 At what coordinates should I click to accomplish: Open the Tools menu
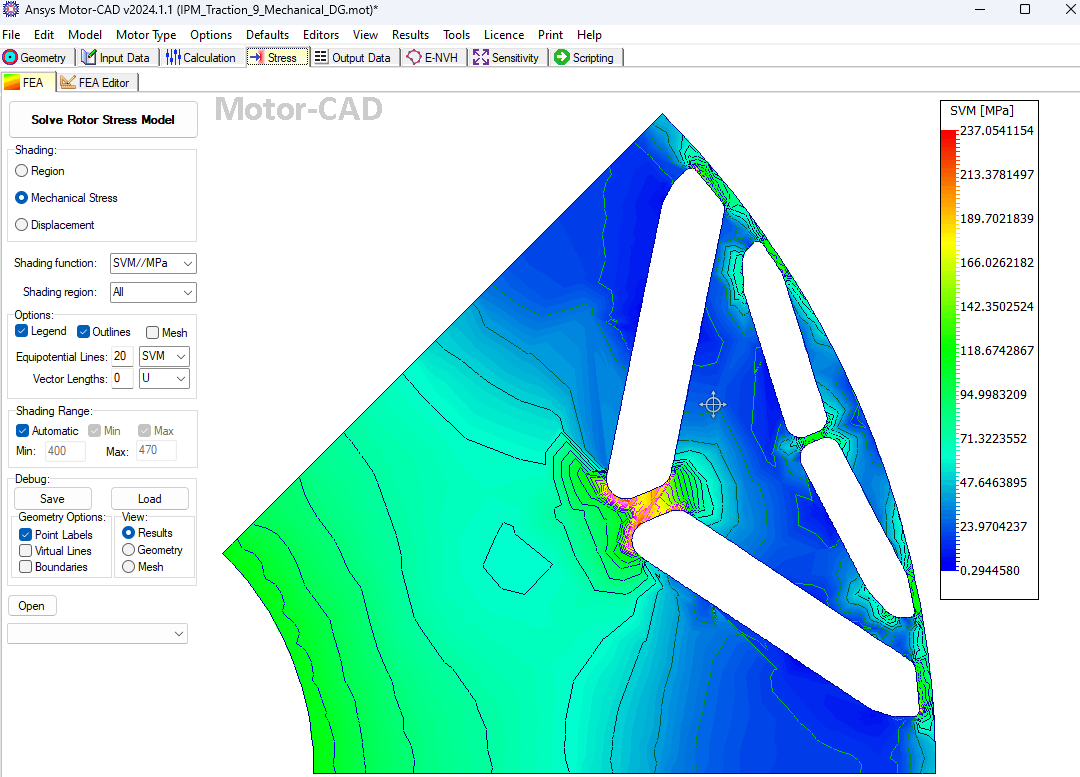click(x=456, y=34)
